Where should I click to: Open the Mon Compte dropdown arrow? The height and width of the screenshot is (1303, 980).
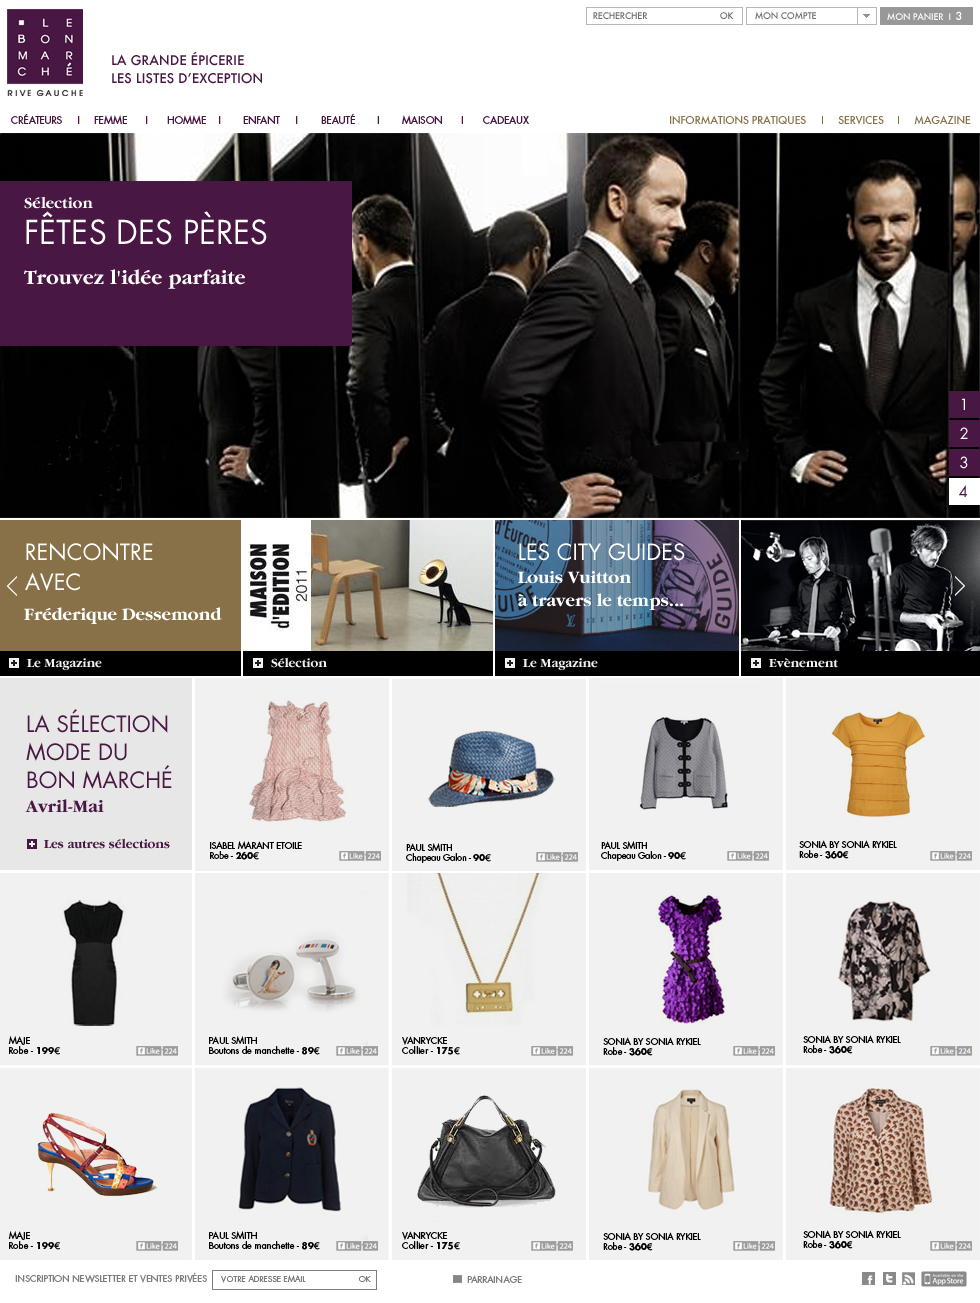point(867,16)
